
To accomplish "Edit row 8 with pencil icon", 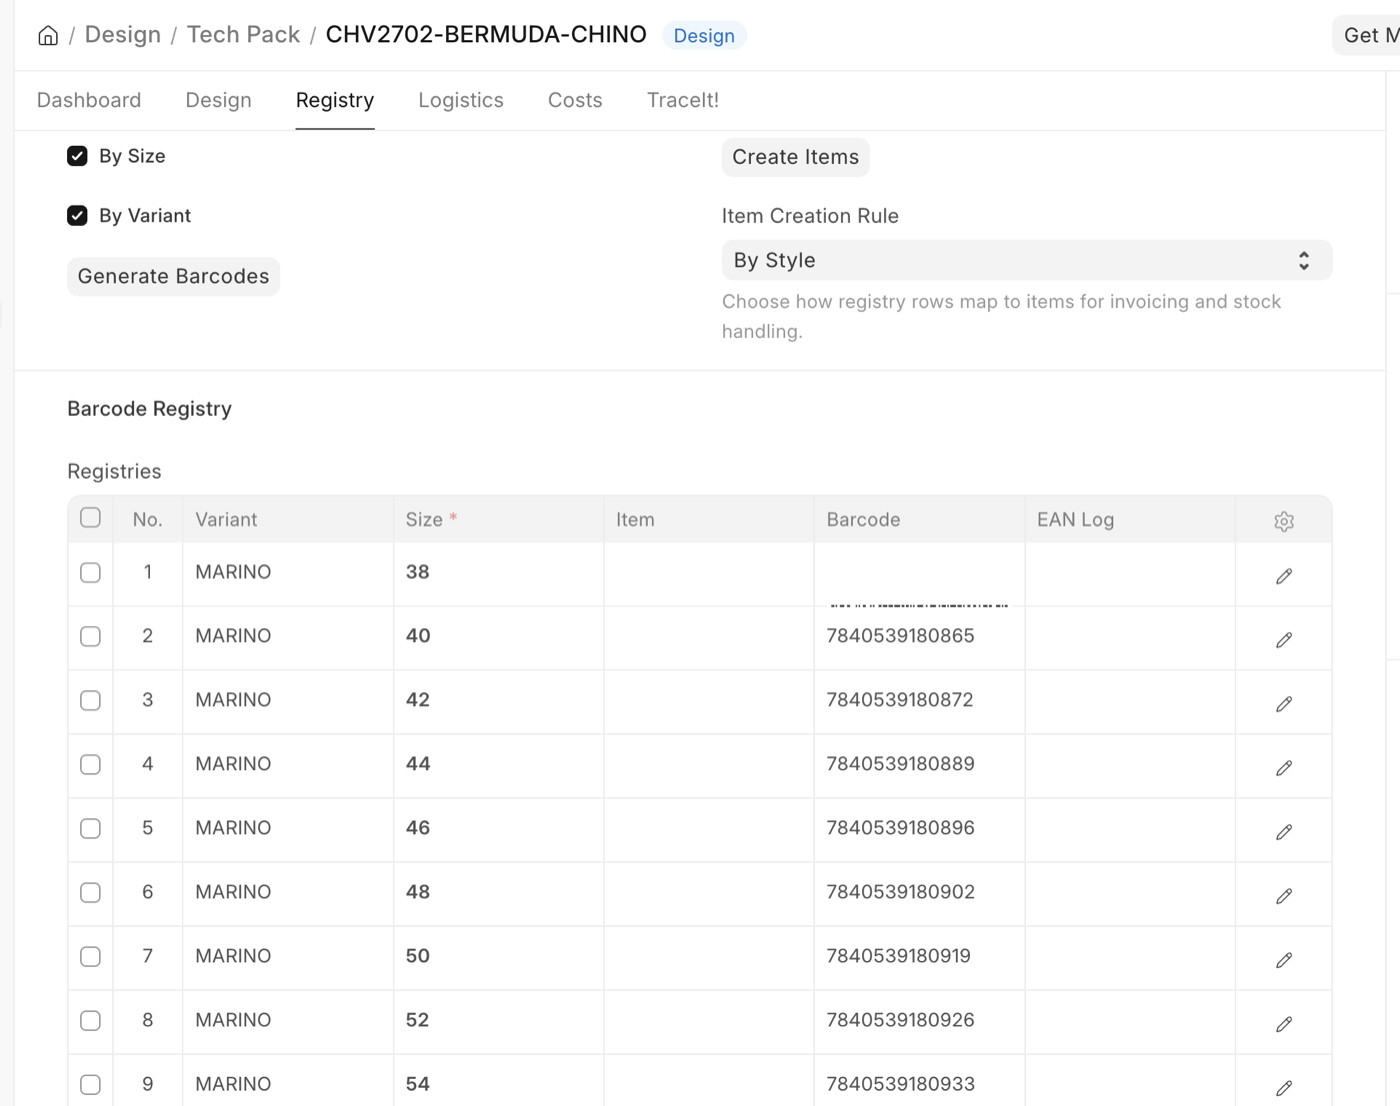I will click(1284, 1024).
